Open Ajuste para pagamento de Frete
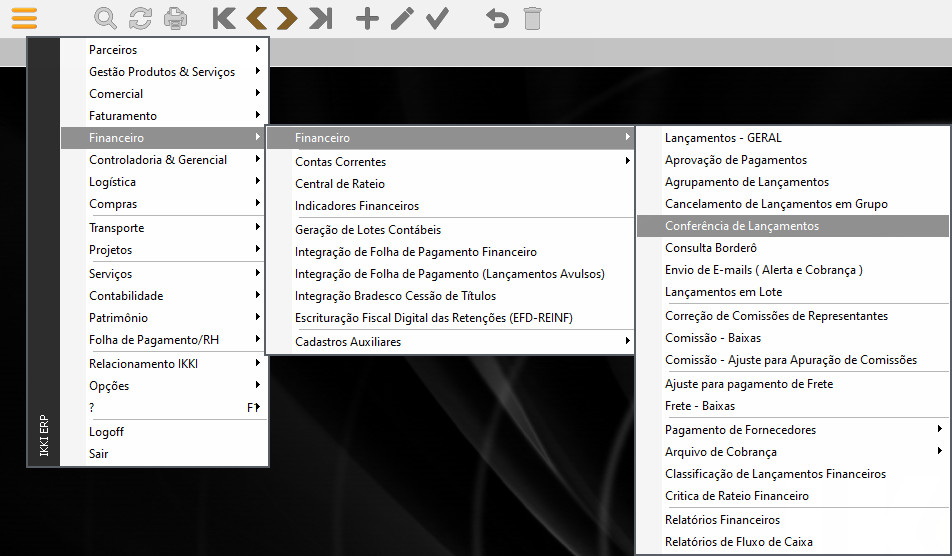The image size is (952, 556). point(793,384)
